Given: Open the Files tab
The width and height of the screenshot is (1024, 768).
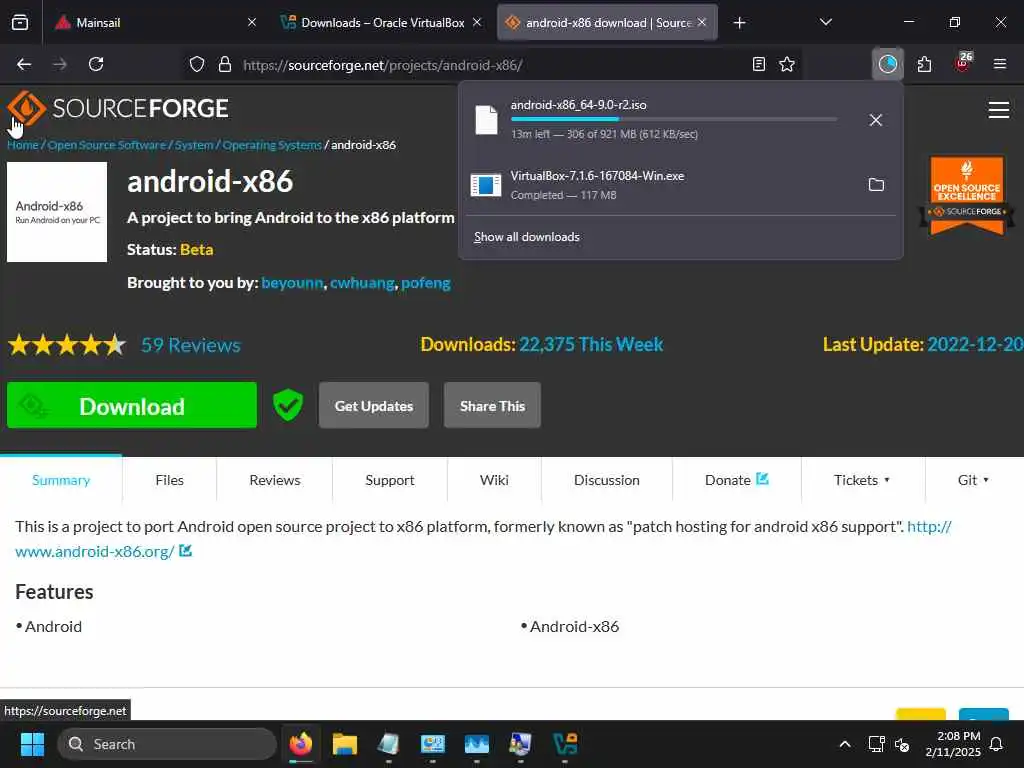Looking at the screenshot, I should 169,480.
